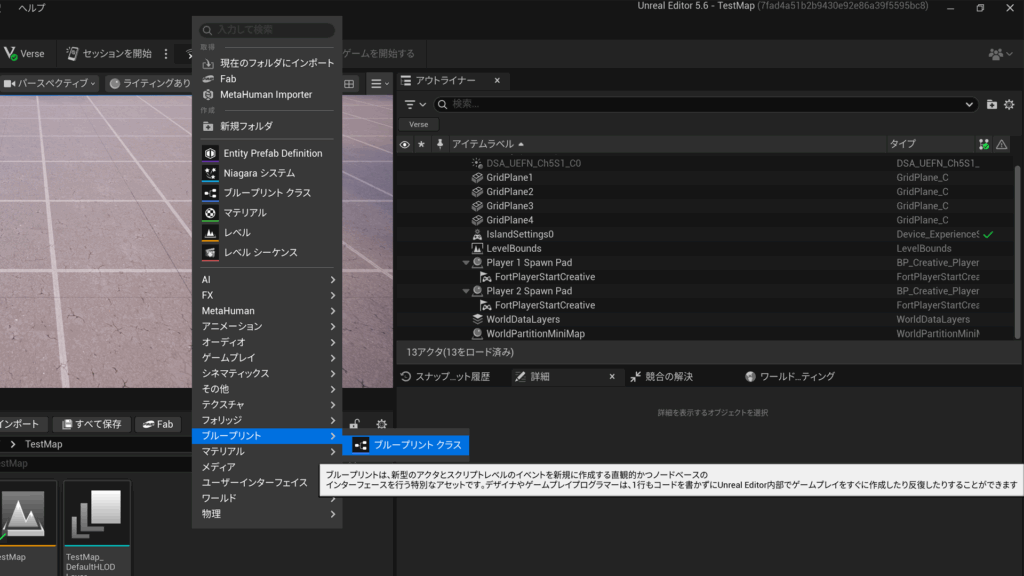
Task: Sort by アイテムラベル column header
Action: [x=487, y=144]
